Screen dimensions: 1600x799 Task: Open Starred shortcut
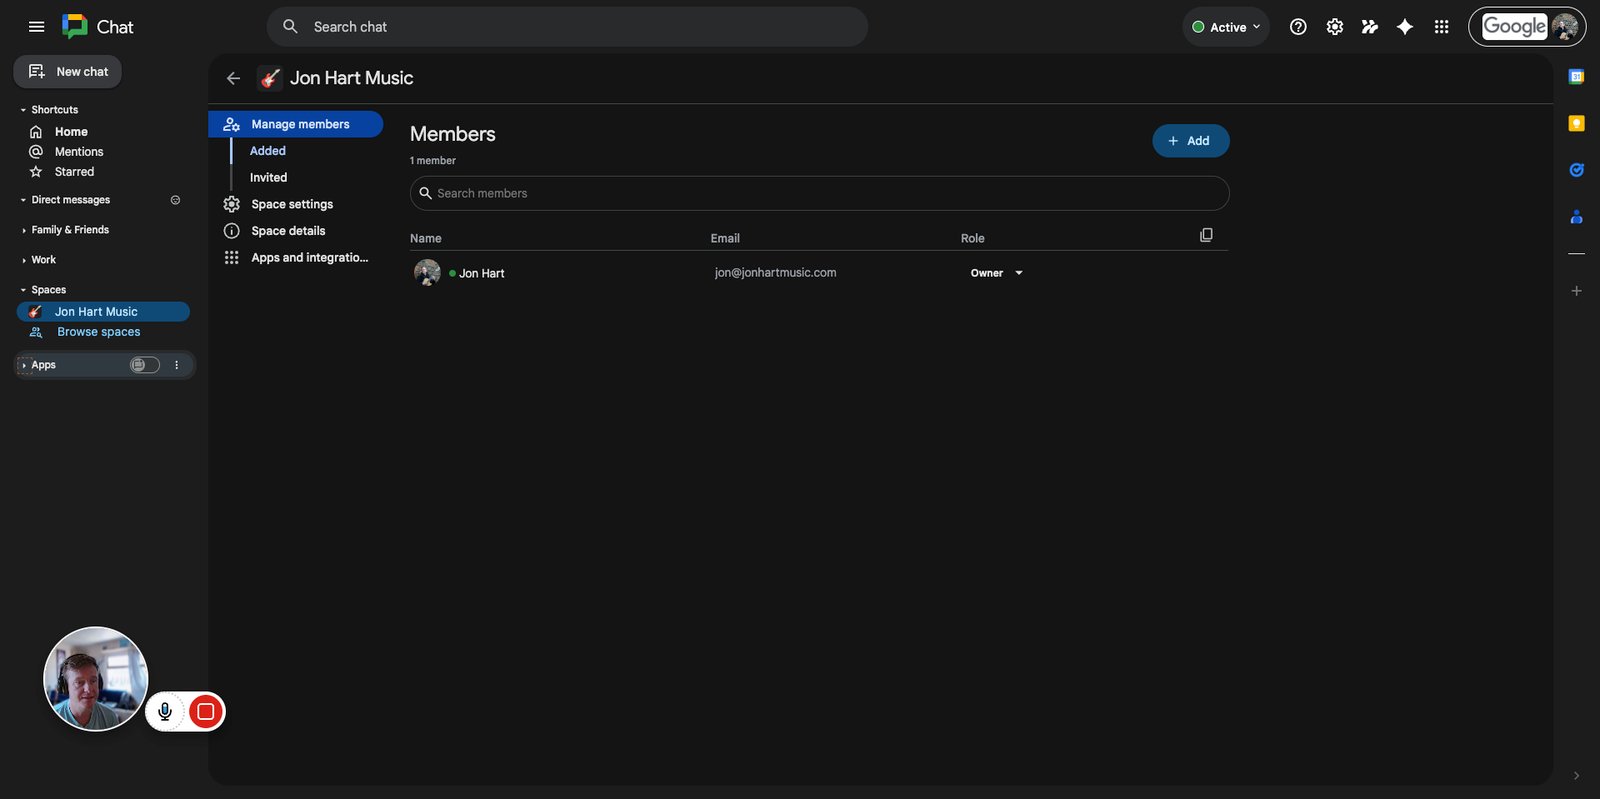coord(74,172)
